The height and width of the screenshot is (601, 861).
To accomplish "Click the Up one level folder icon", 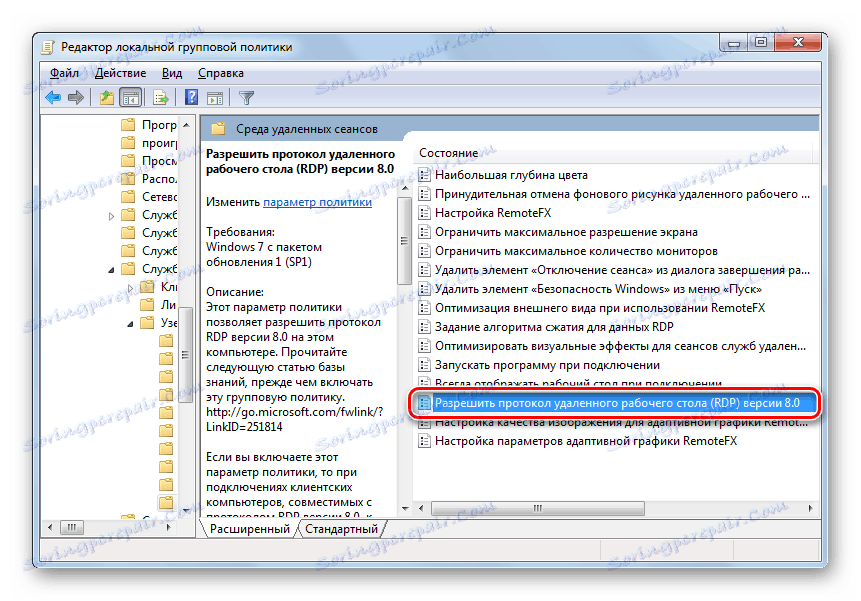I will [107, 98].
